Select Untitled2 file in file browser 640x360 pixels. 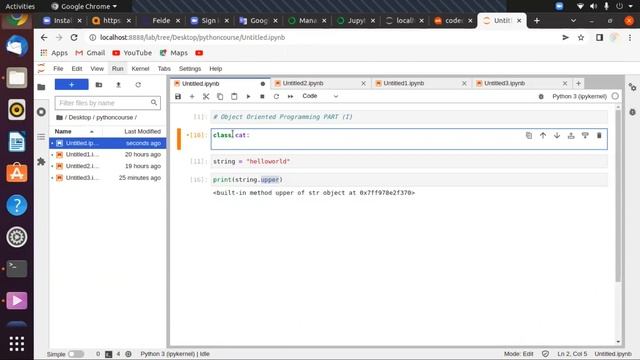tap(108, 166)
